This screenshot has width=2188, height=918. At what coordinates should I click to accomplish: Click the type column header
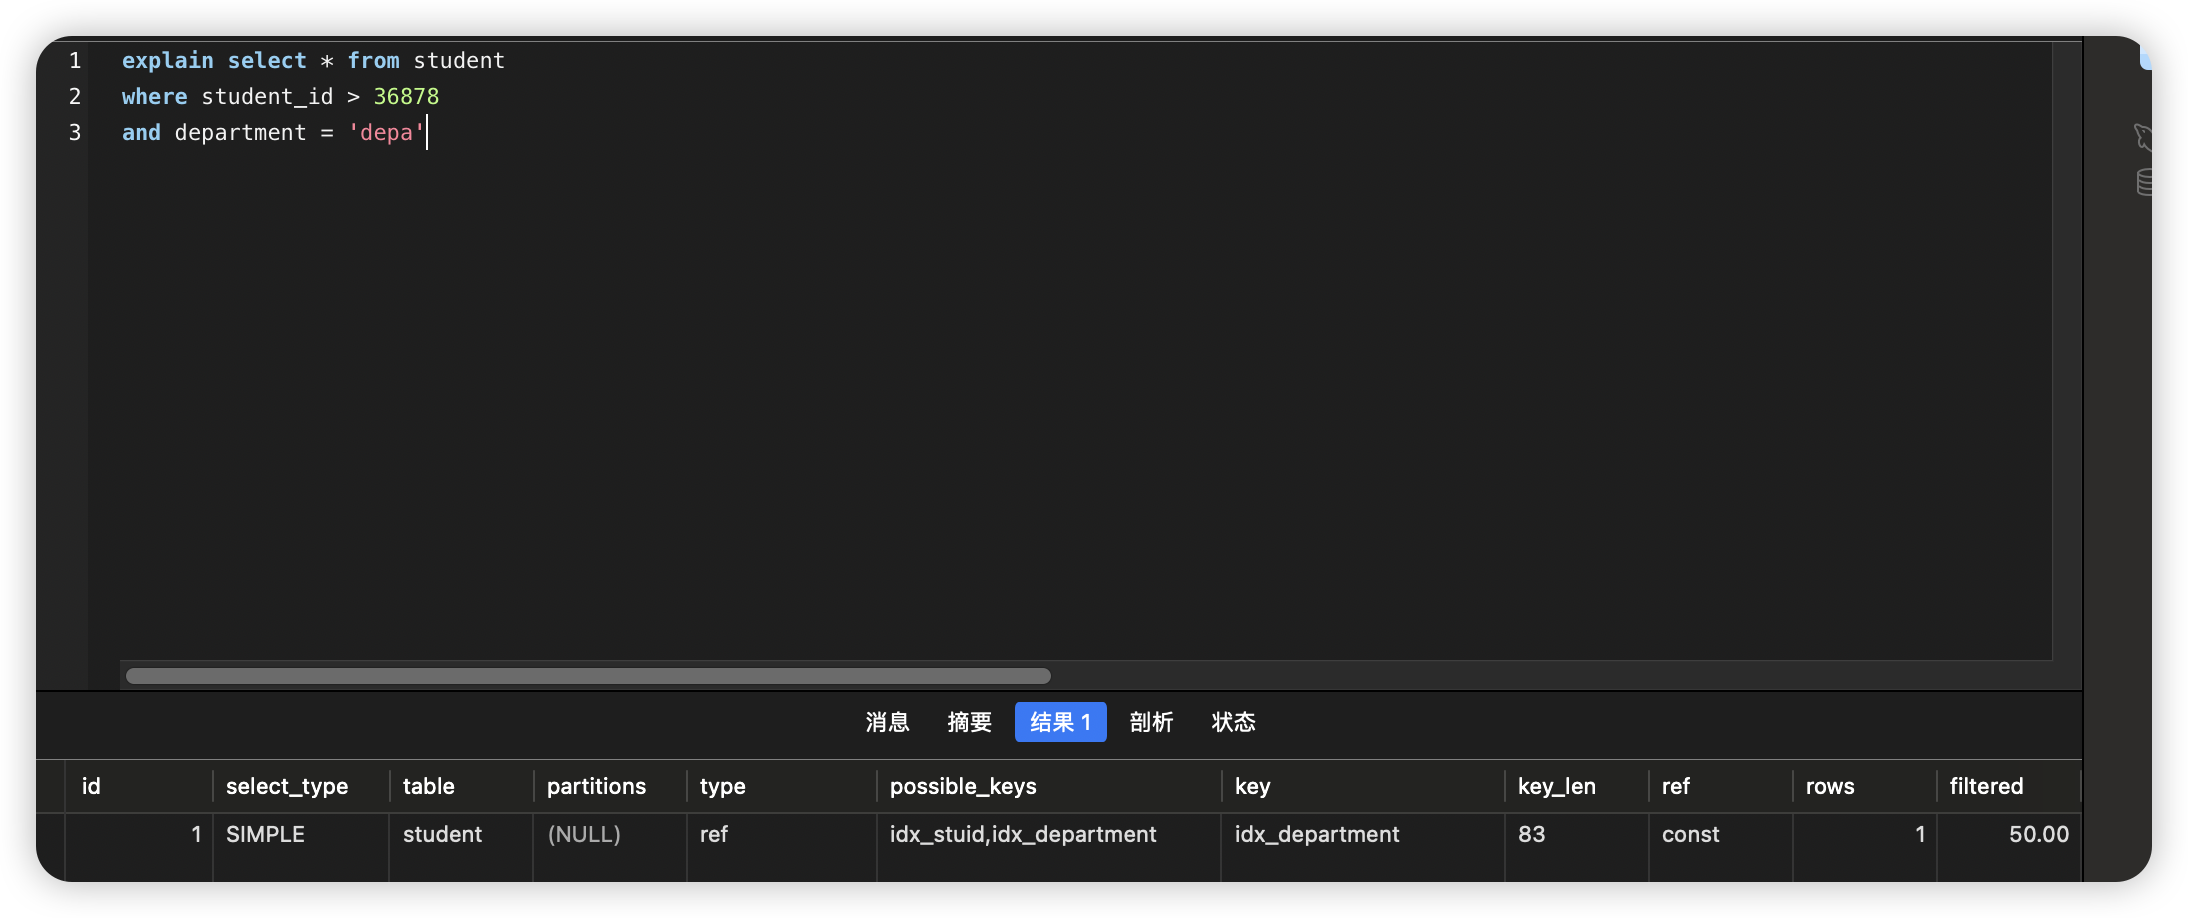[x=781, y=786]
